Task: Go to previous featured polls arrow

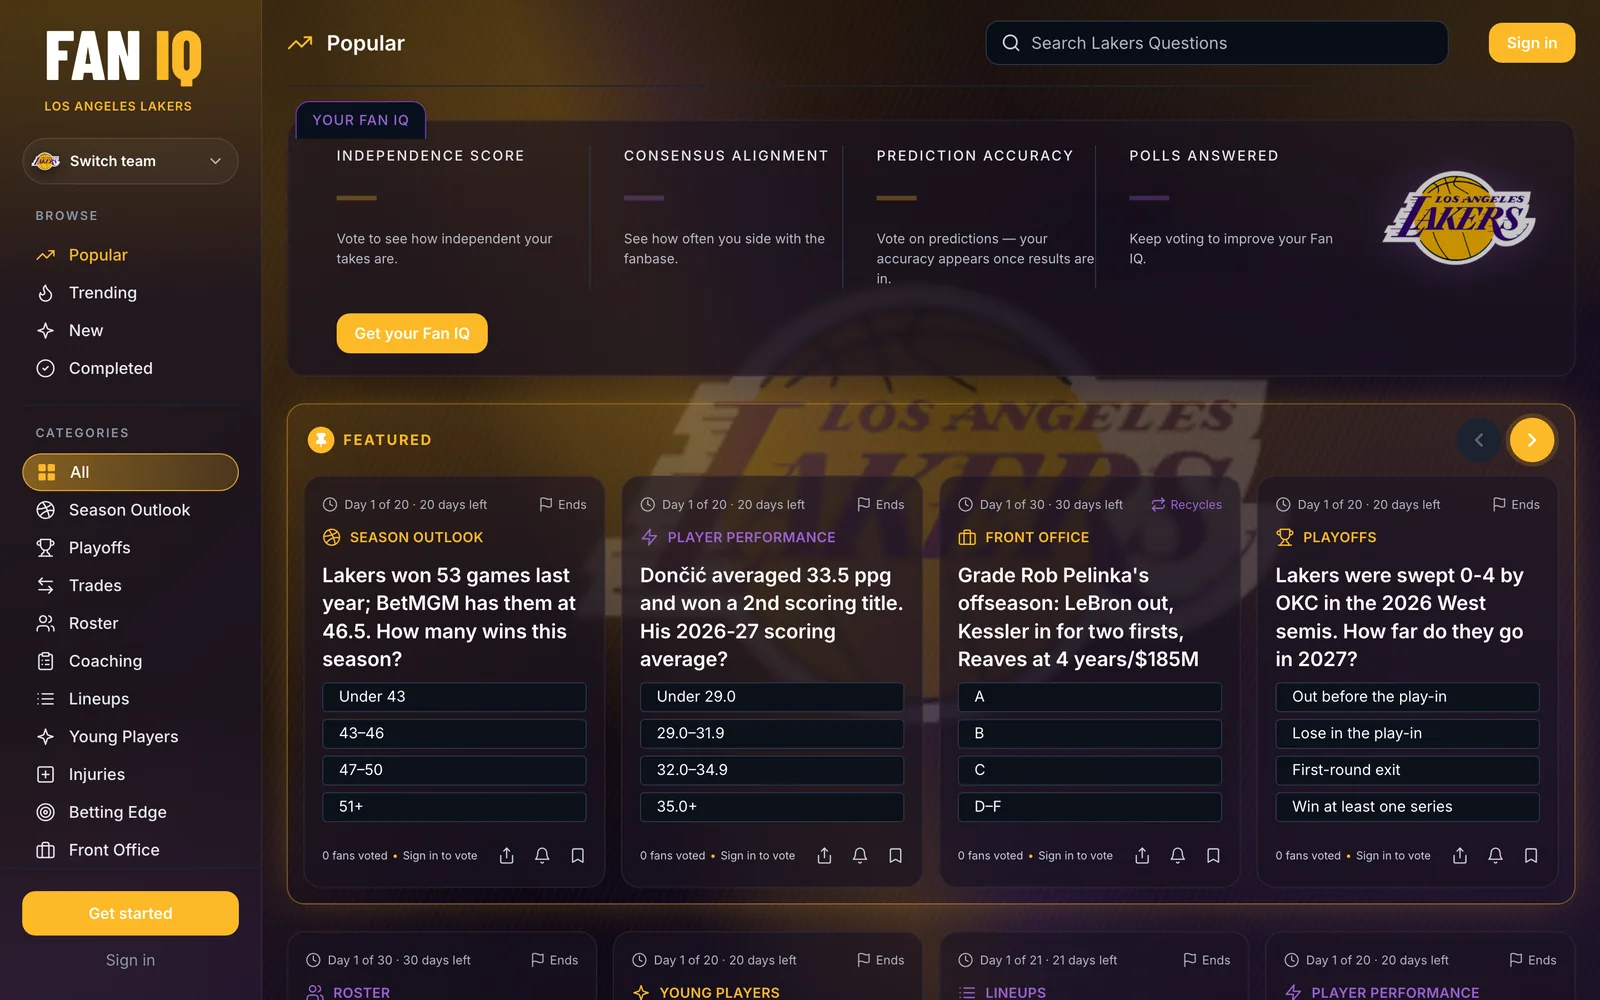Action: click(x=1479, y=440)
